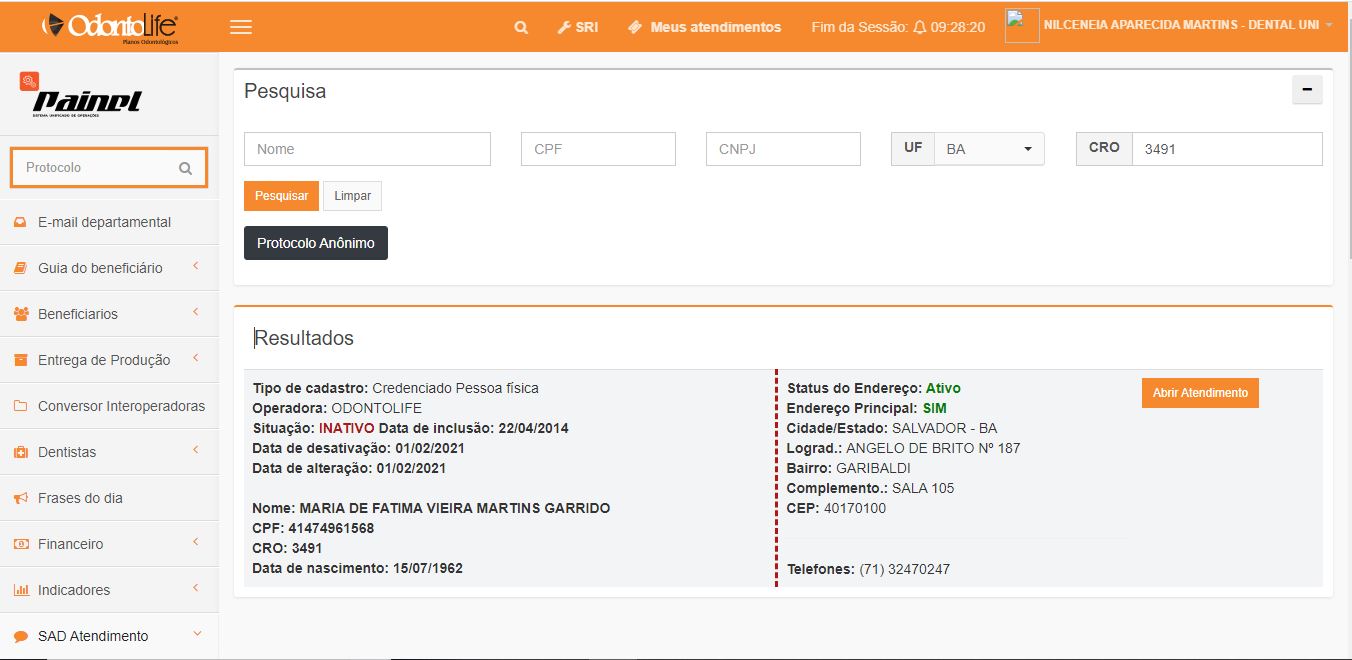Expand the Beneficiarios submenu chevron

click(x=196, y=312)
